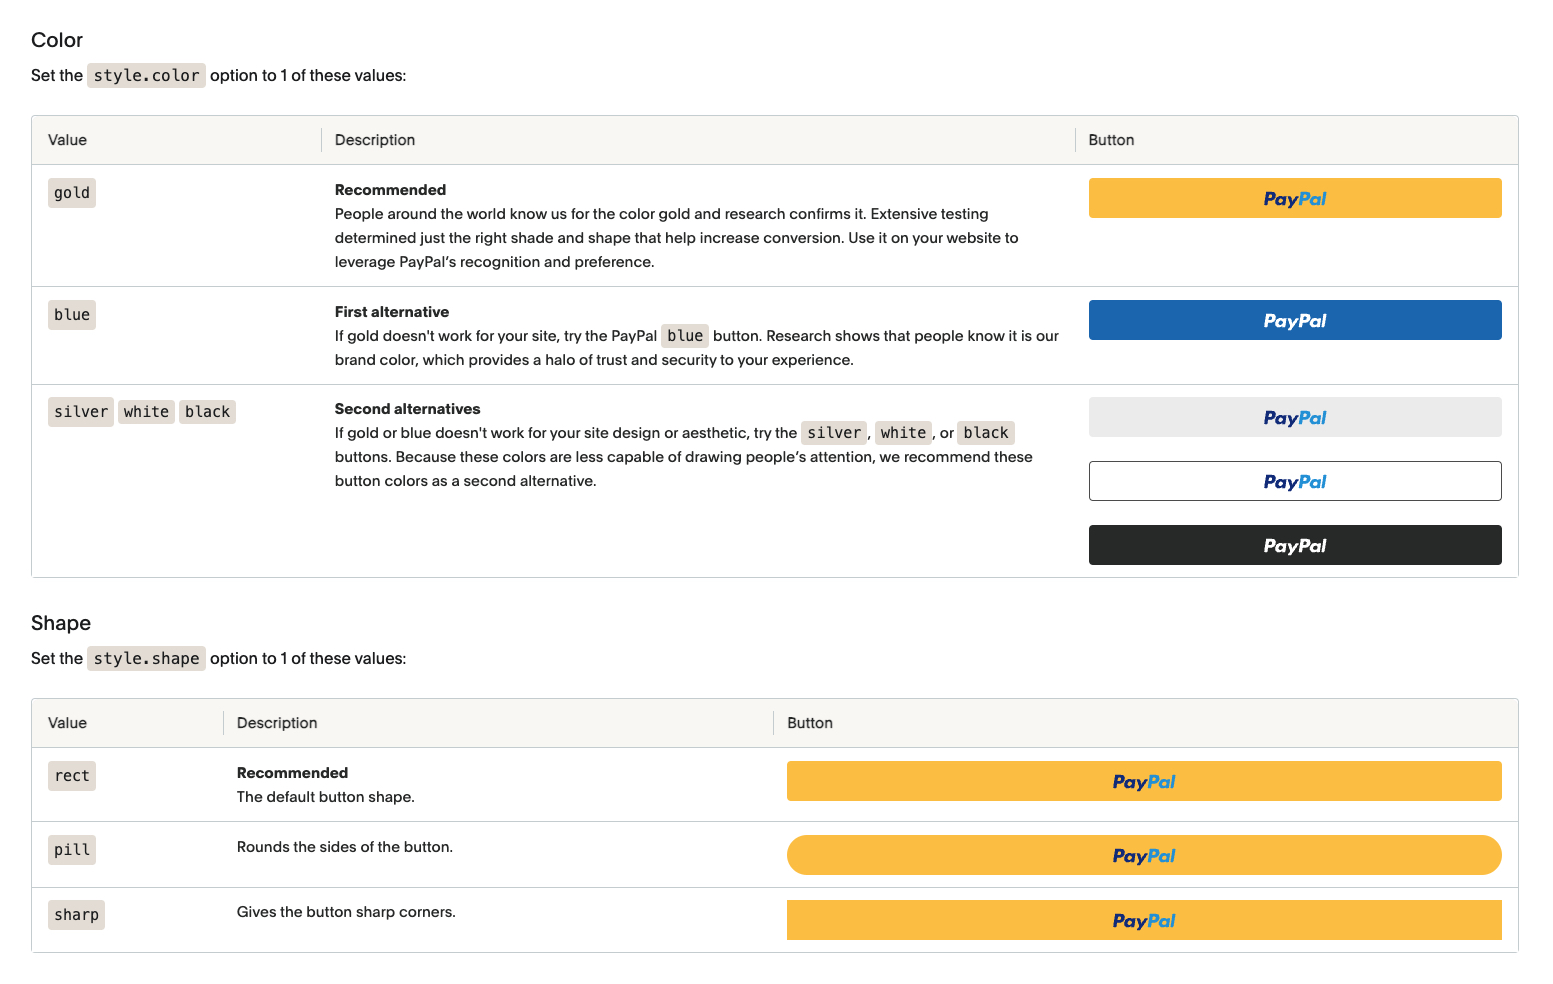Click 'Description' header in Color table
This screenshot has height=984, width=1553.
[x=375, y=140]
